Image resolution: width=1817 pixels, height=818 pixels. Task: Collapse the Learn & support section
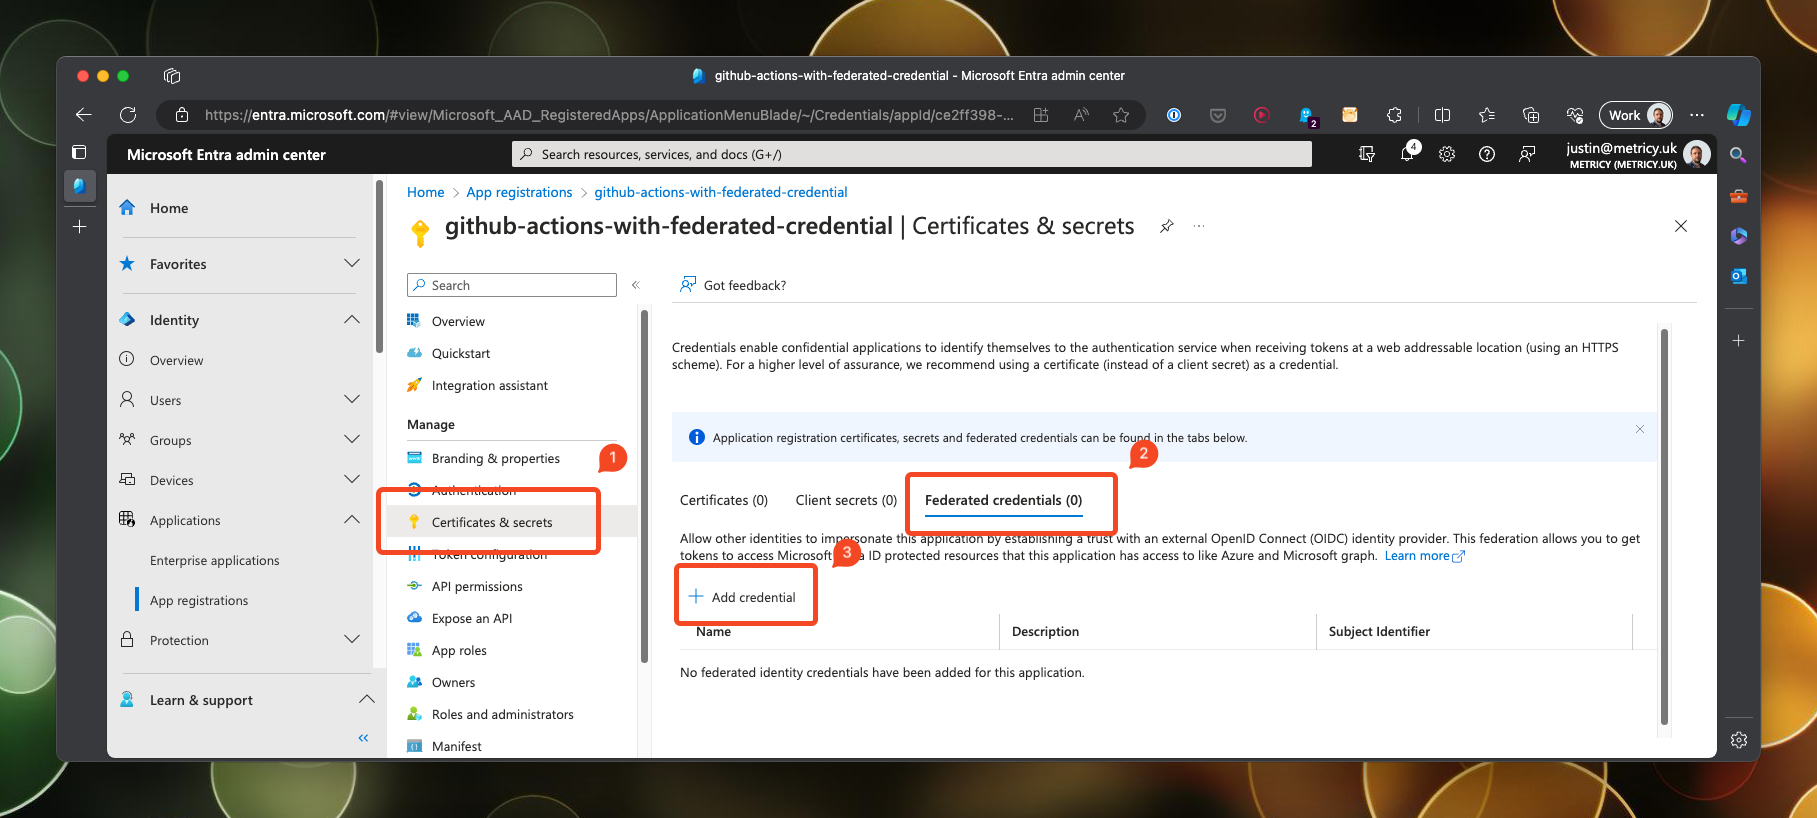pos(366,699)
